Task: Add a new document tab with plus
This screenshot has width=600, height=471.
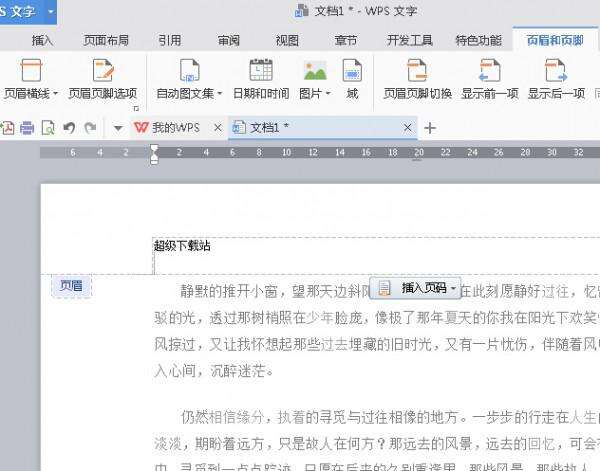Action: pyautogui.click(x=430, y=128)
